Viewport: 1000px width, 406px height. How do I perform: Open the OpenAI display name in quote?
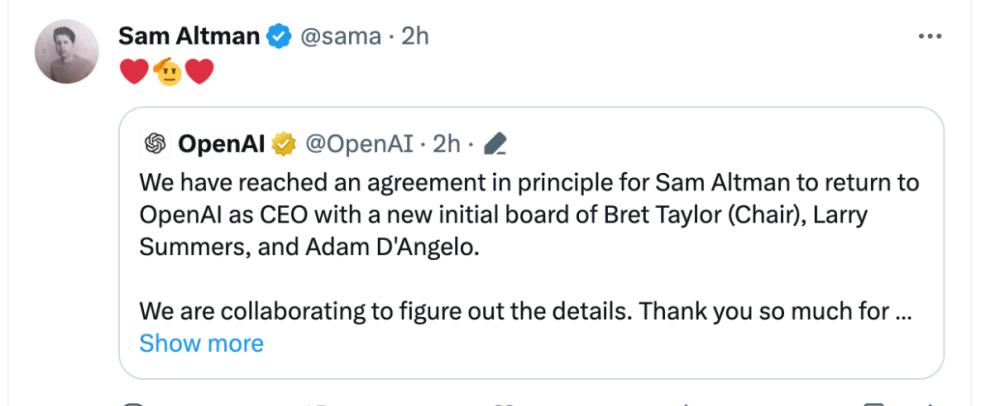[x=221, y=145]
